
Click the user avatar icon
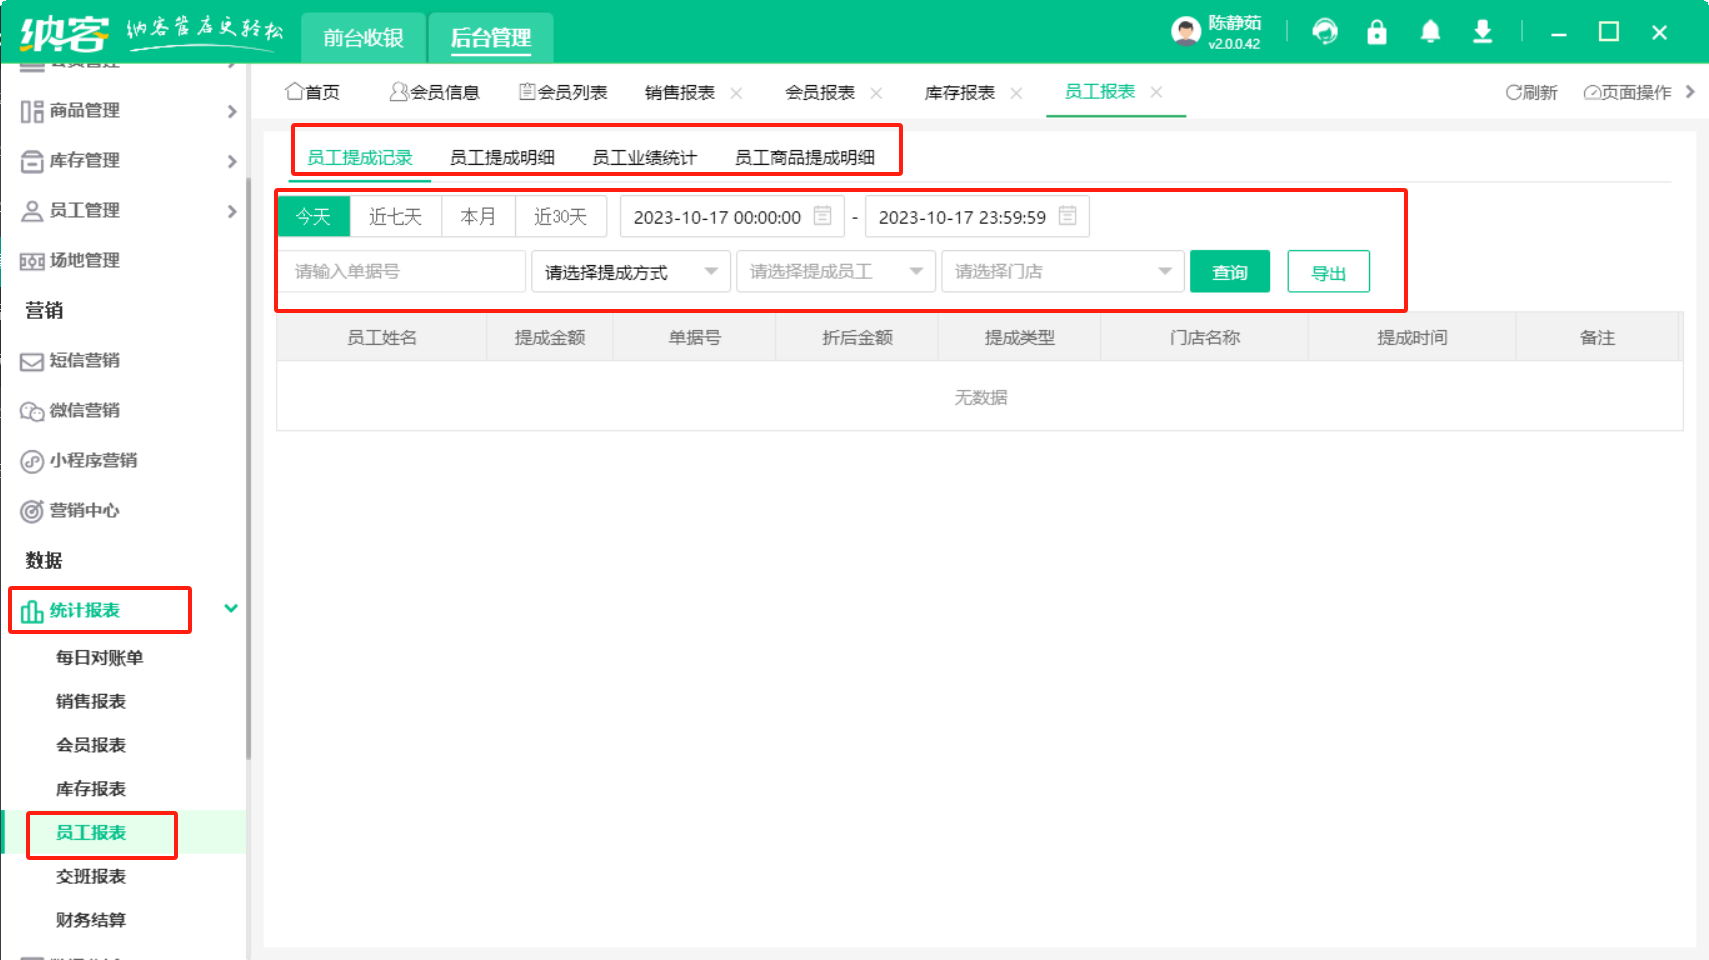click(1186, 32)
